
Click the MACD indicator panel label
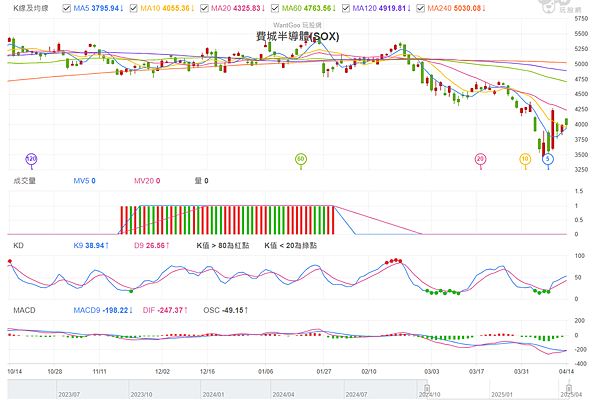pos(24,310)
